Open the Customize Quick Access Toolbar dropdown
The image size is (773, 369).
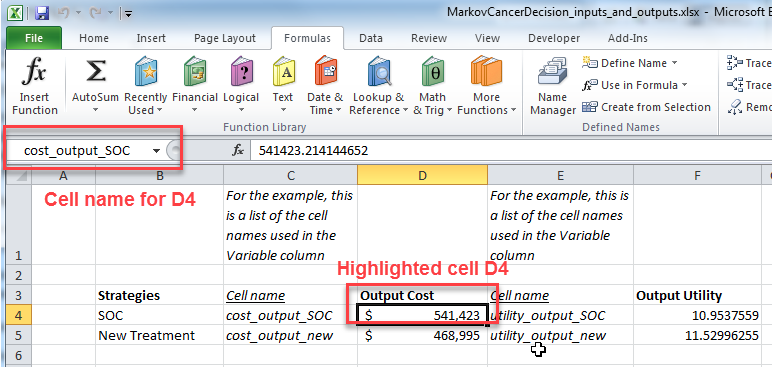128,14
